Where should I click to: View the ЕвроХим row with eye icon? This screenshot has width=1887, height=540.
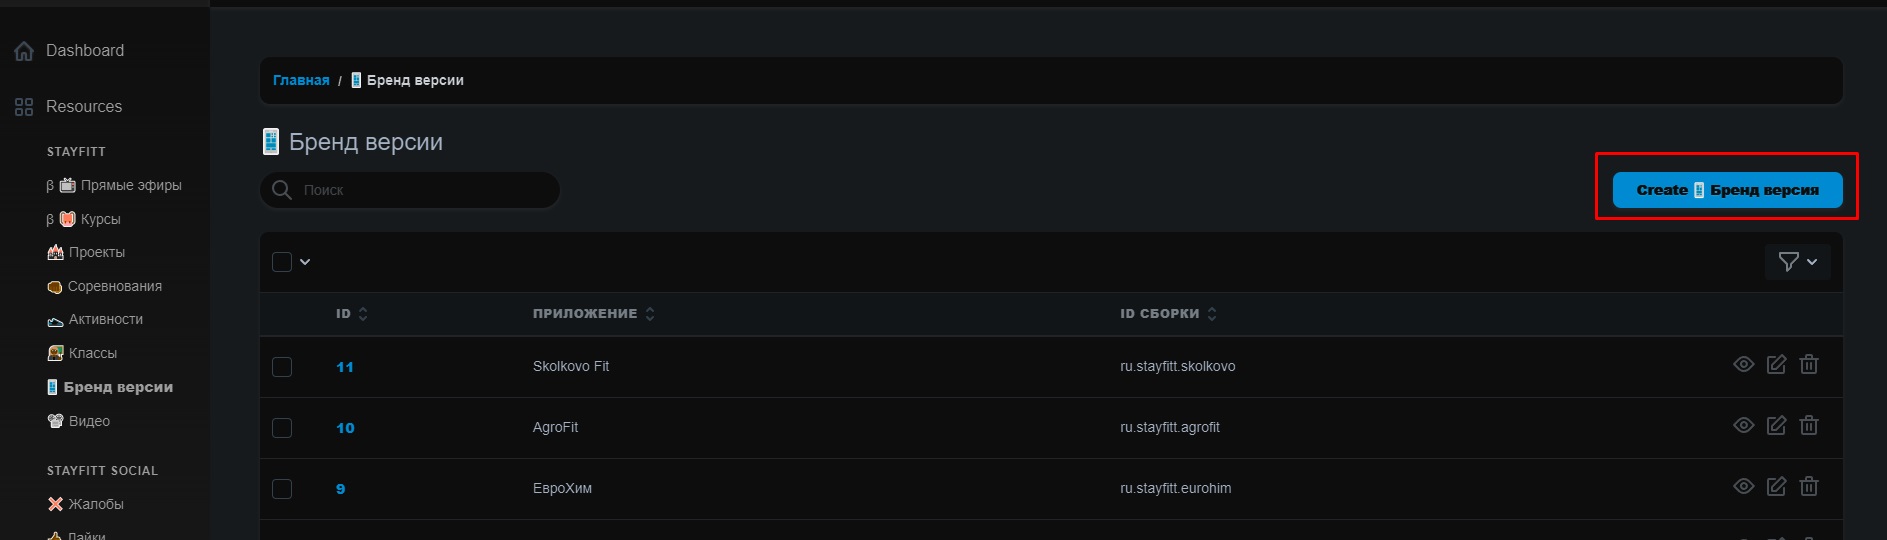coord(1743,487)
